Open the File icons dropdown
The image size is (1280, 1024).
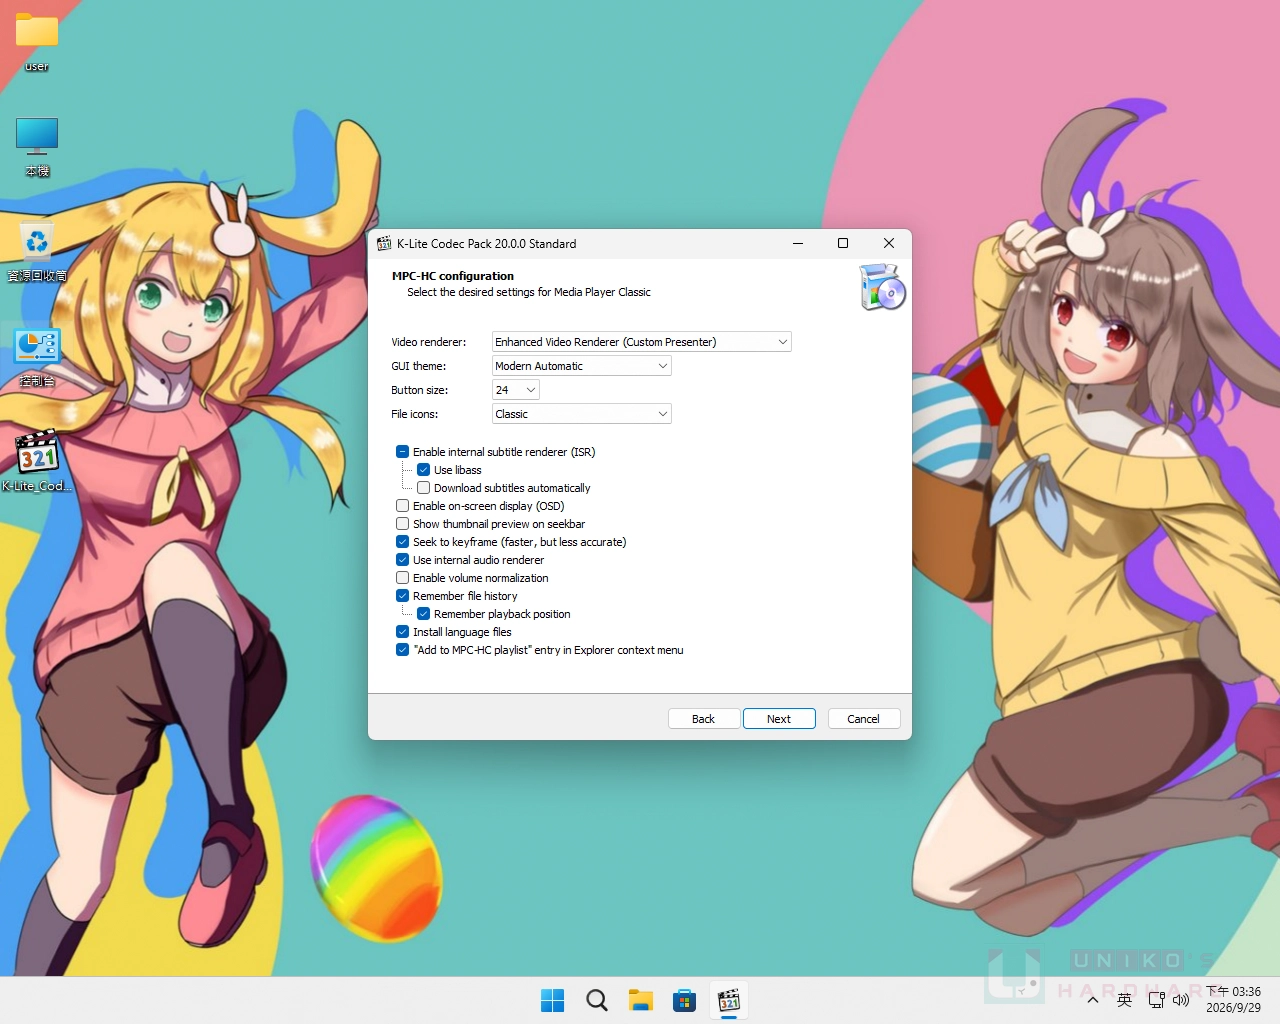[581, 414]
